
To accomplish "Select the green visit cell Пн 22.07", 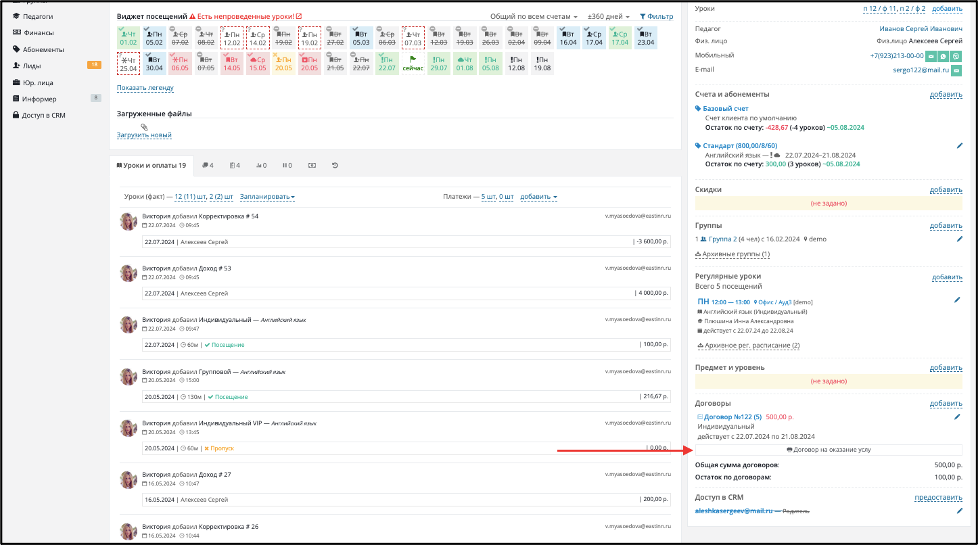I will [x=386, y=64].
